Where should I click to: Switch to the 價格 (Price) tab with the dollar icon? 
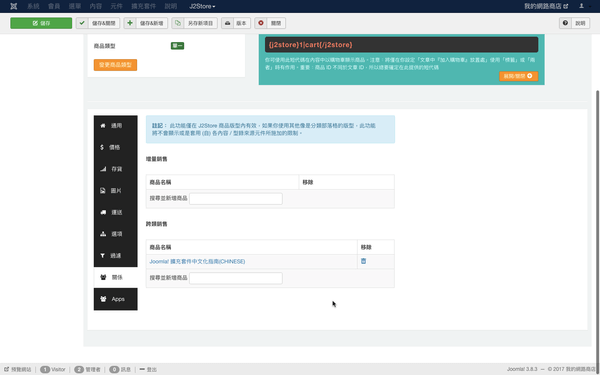[x=116, y=147]
